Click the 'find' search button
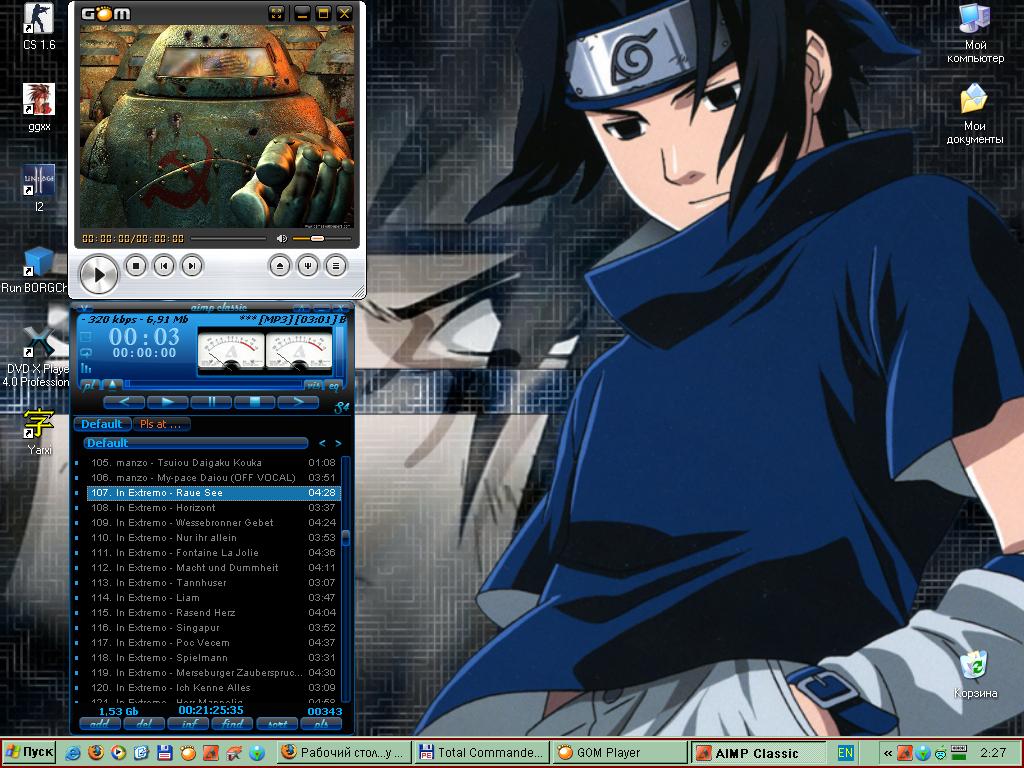This screenshot has width=1024, height=768. (232, 724)
